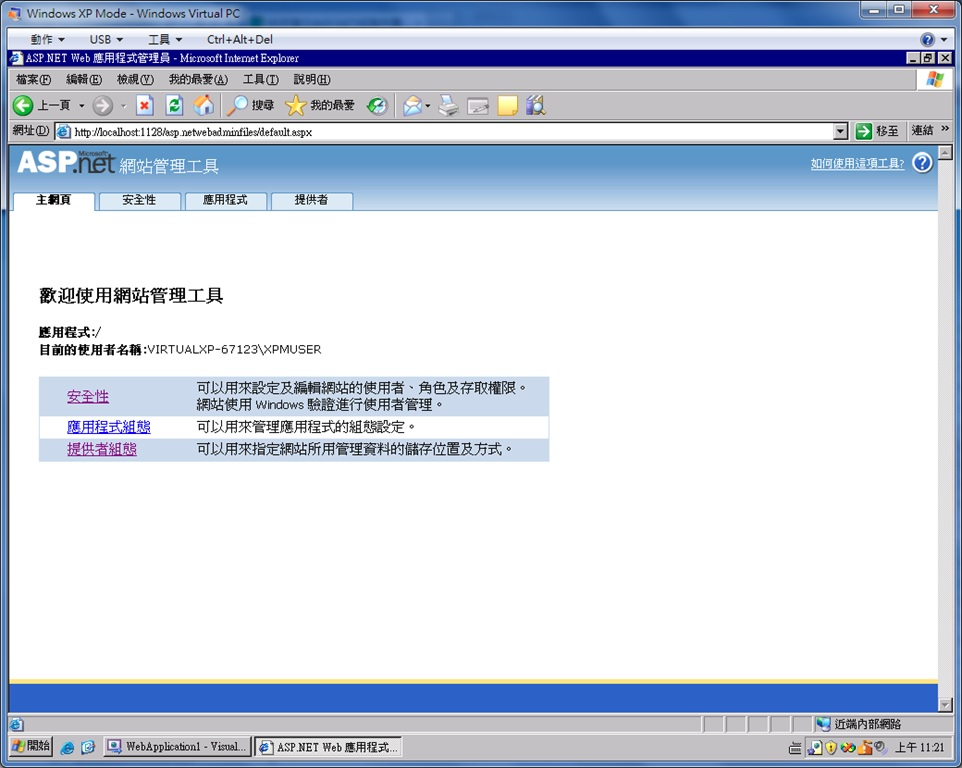The width and height of the screenshot is (962, 768).
Task: Send Ctrl+Alt+Del to virtual machine
Action: 240,39
